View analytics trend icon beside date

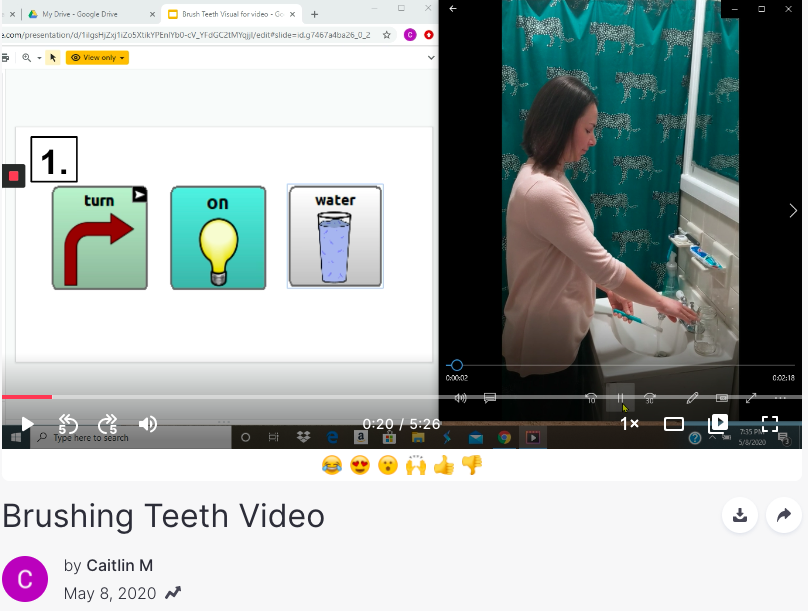tap(173, 593)
